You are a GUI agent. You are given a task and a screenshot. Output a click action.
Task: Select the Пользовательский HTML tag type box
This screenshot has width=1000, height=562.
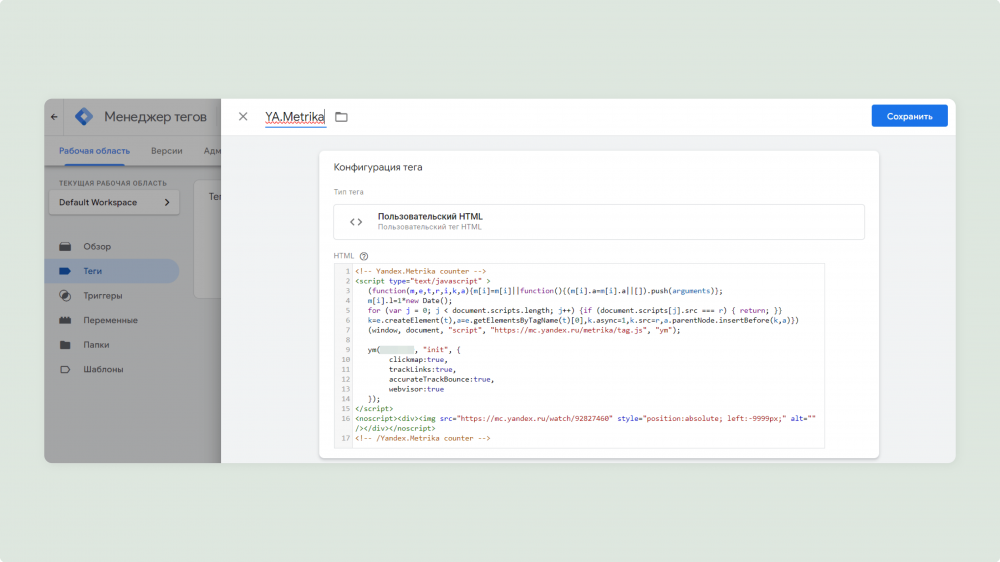pos(599,222)
